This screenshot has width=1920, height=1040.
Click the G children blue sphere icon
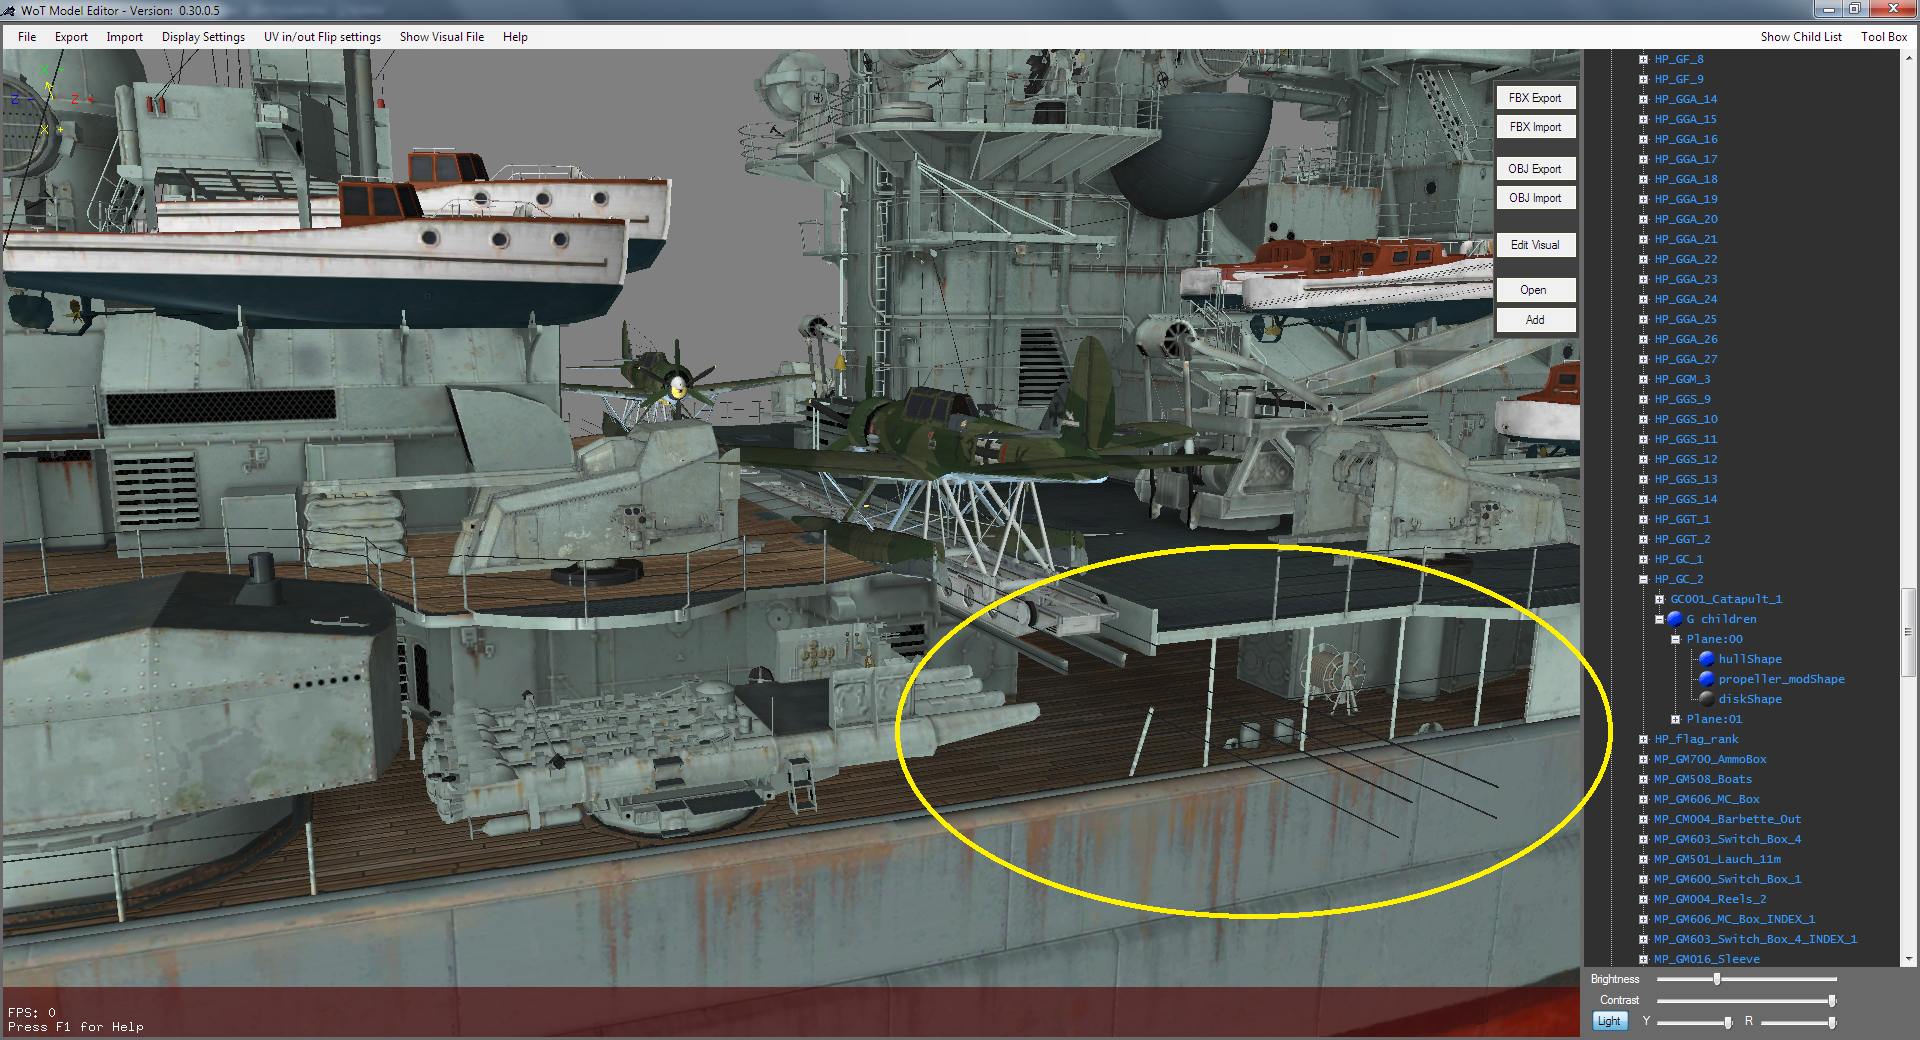[x=1675, y=619]
